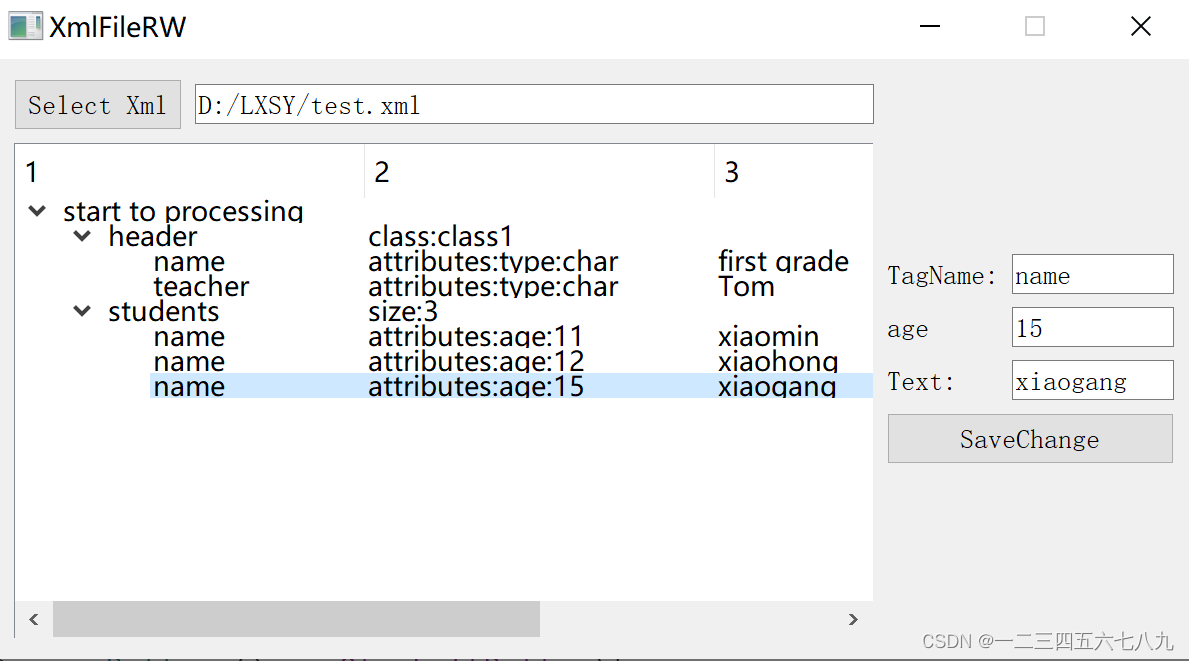
Task: Collapse the header tree node
Action: pyautogui.click(x=82, y=236)
